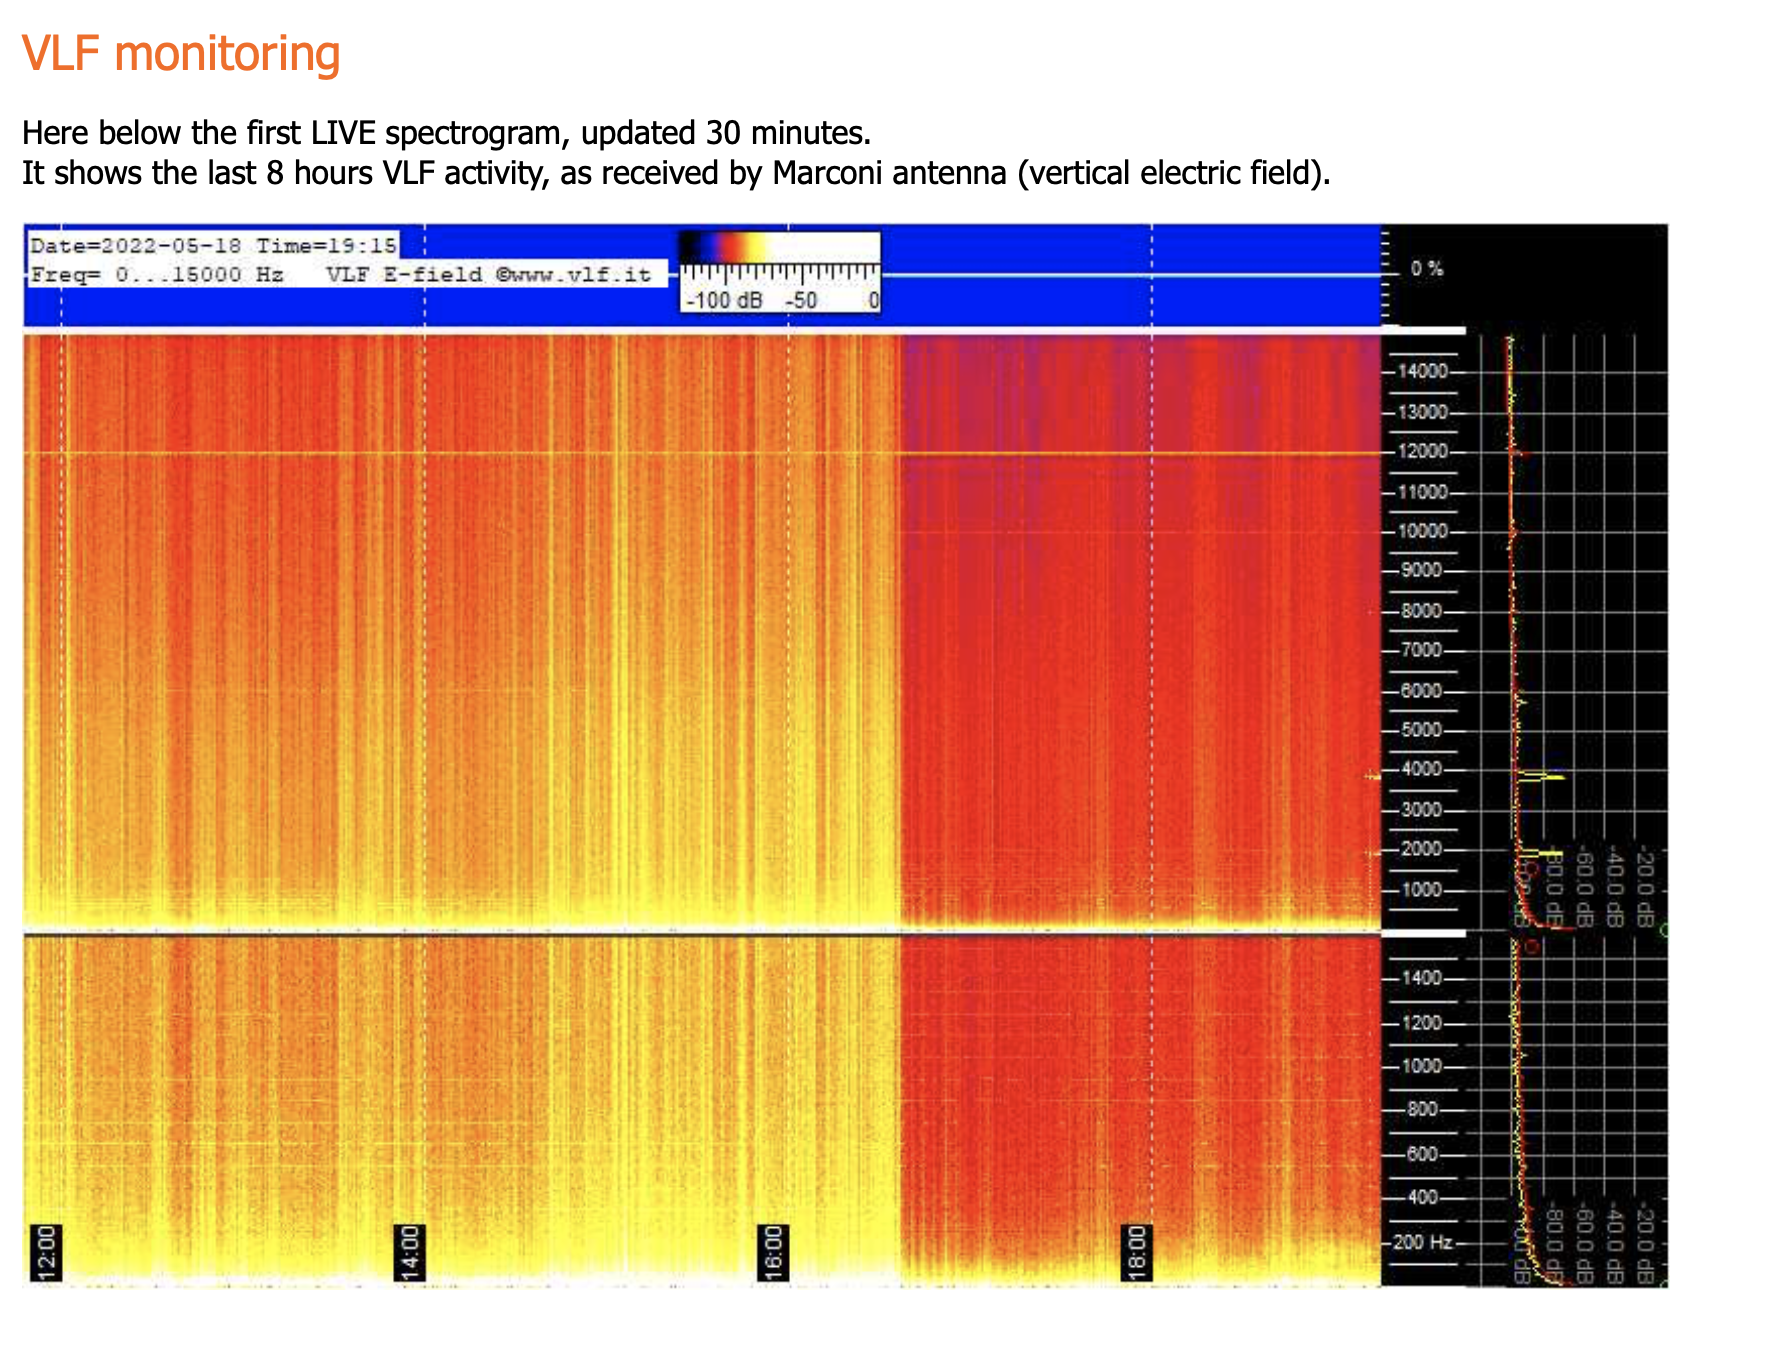
Task: Click the -50 label on color scale
Action: click(801, 300)
